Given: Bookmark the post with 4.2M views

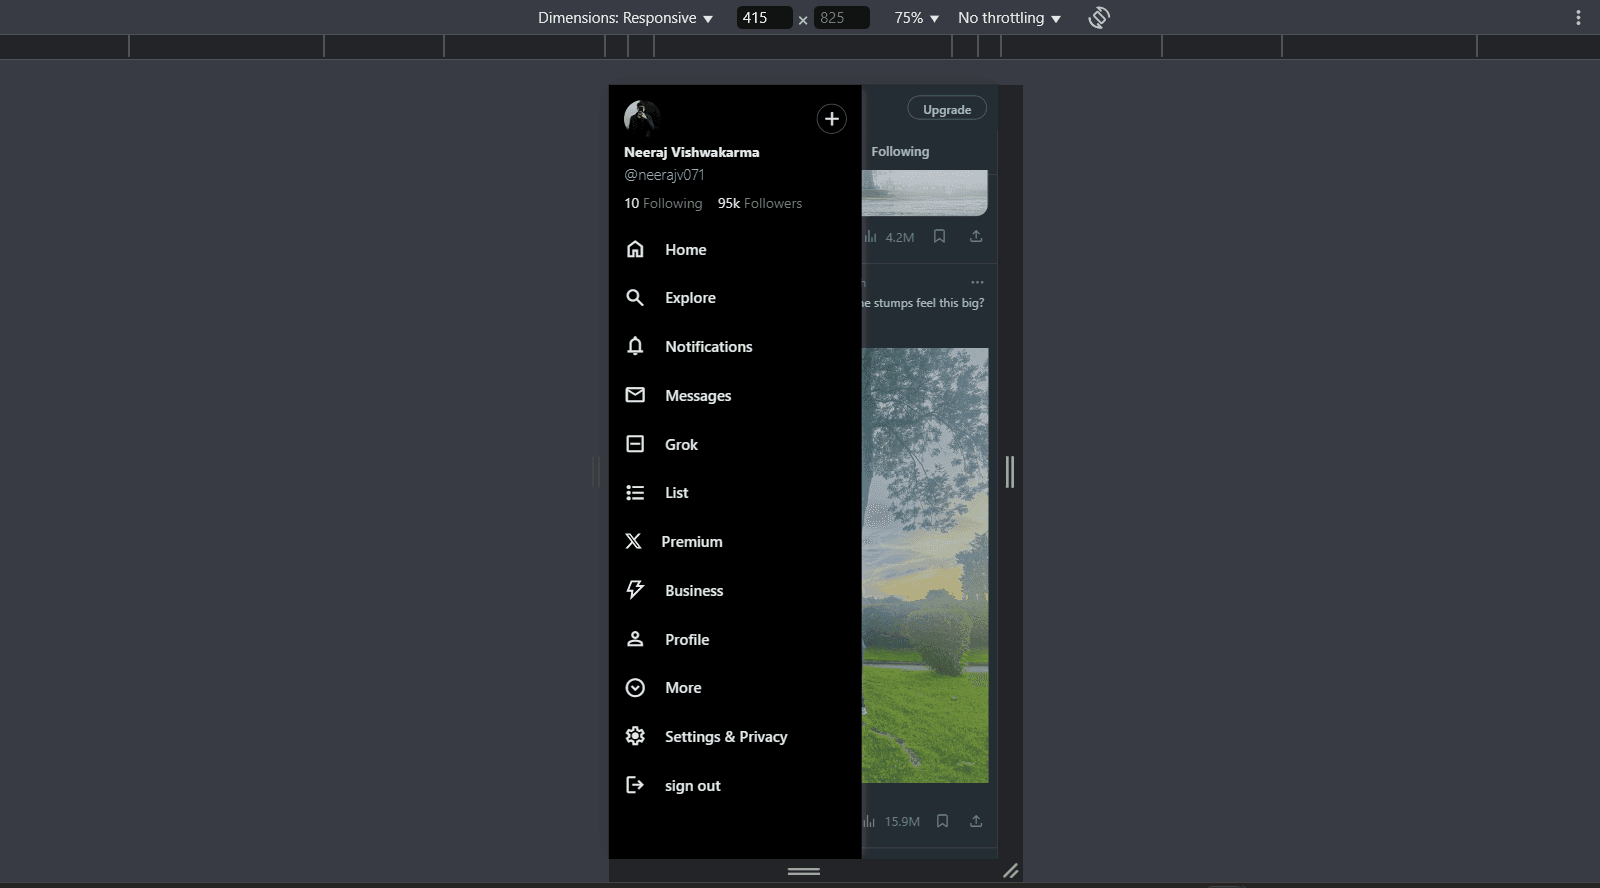Looking at the screenshot, I should point(939,237).
